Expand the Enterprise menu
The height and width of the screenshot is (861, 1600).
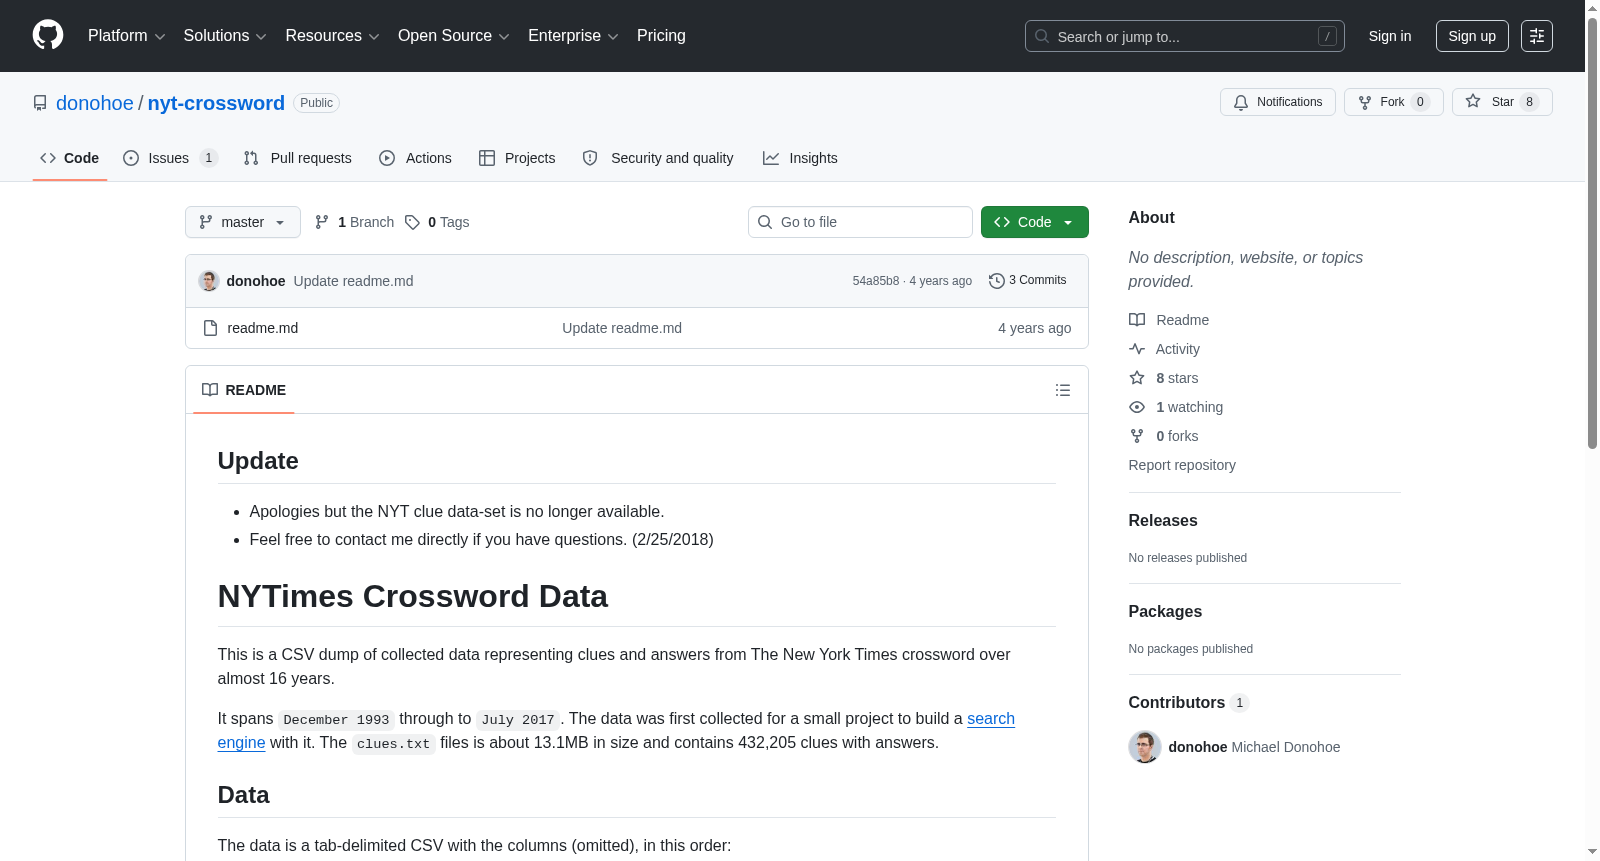click(573, 36)
